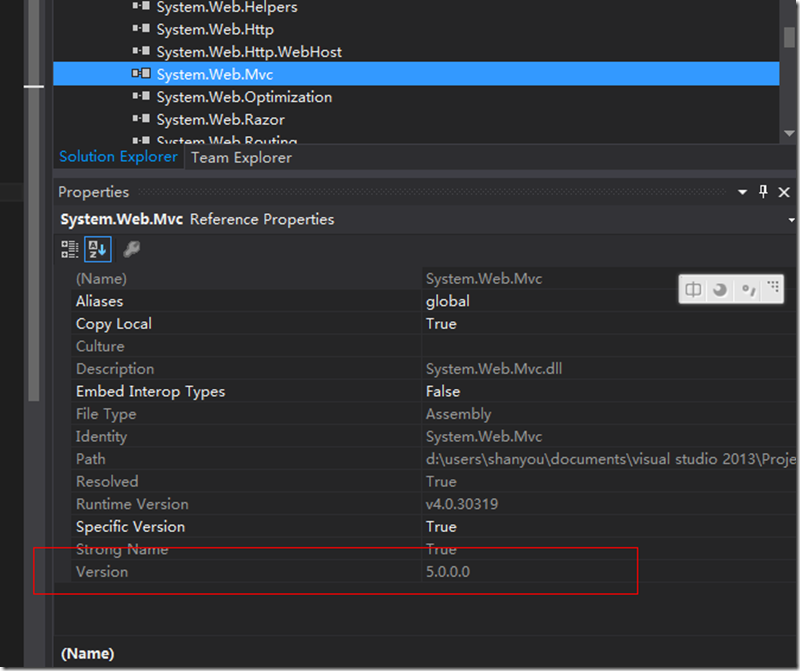
Task: Click the Categorized view icon in Properties
Action: 69,249
